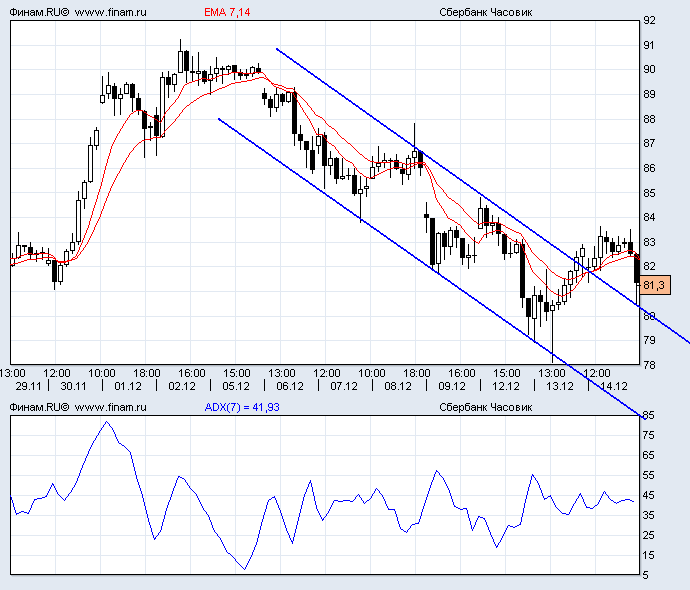
Task: Click ADX axis value 55
Action: tap(648, 475)
